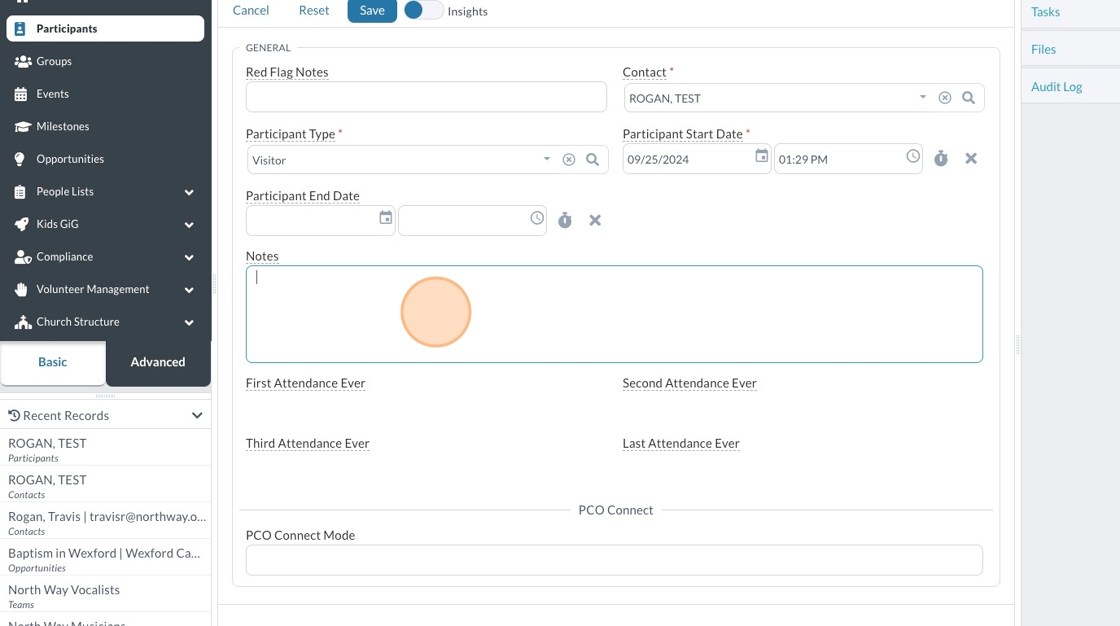The image size is (1120, 626).
Task: Click the Compliance person icon
Action: tap(23, 257)
